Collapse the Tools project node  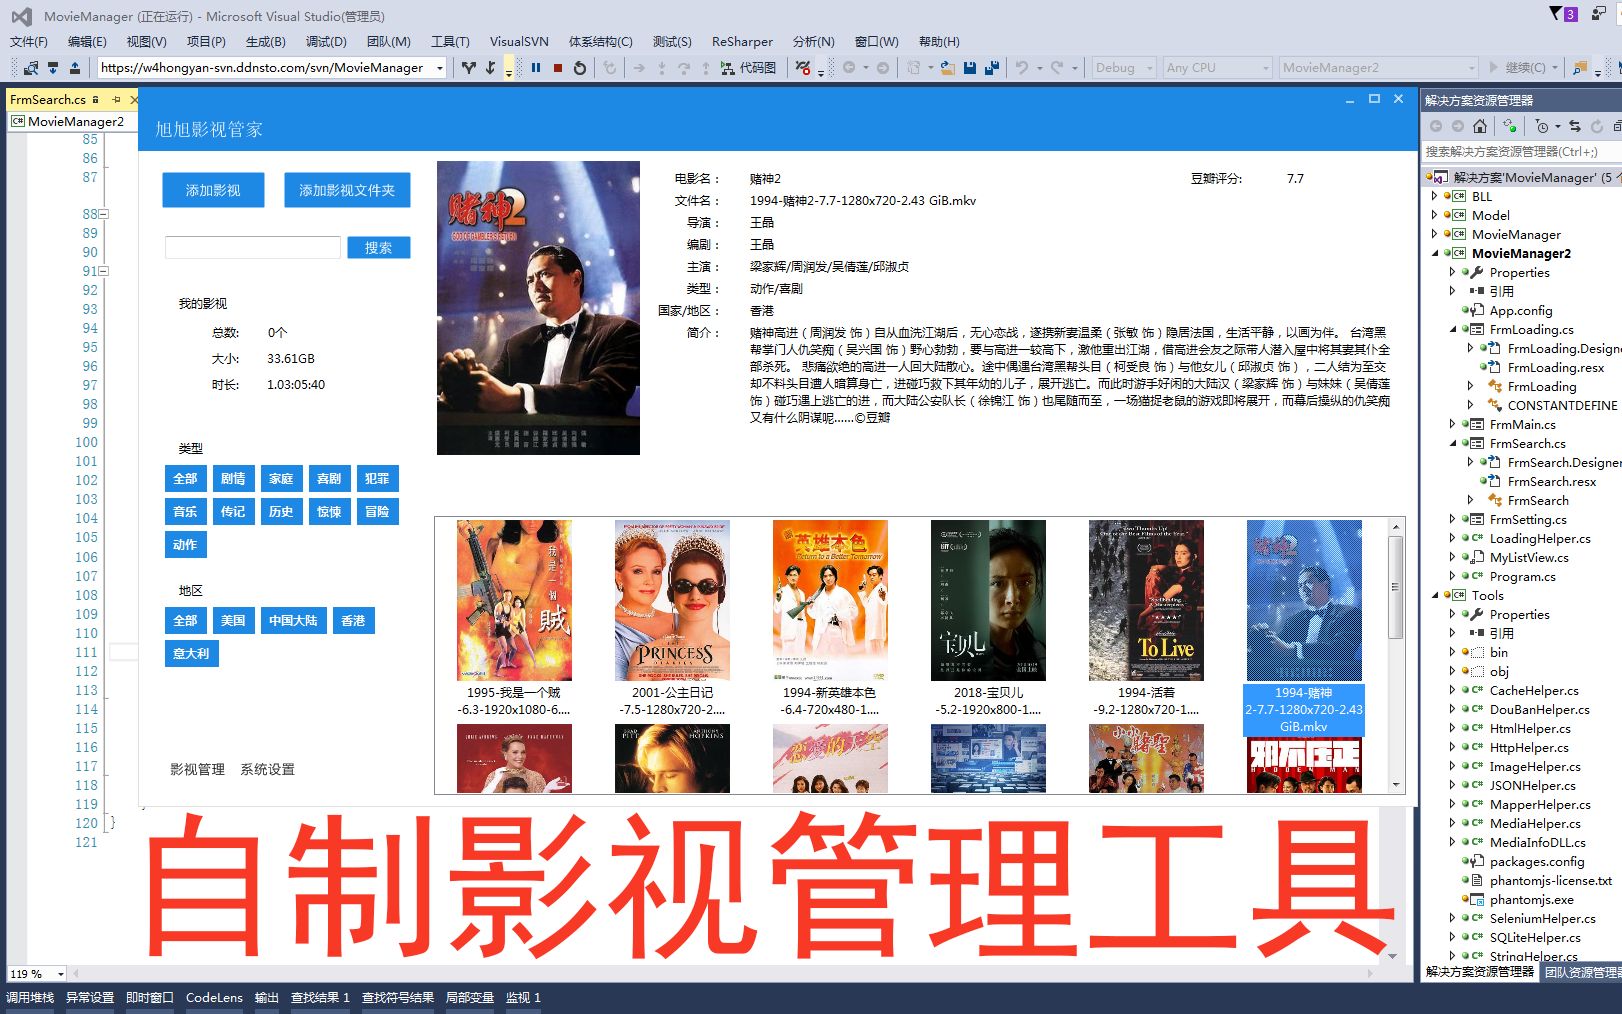click(x=1435, y=595)
